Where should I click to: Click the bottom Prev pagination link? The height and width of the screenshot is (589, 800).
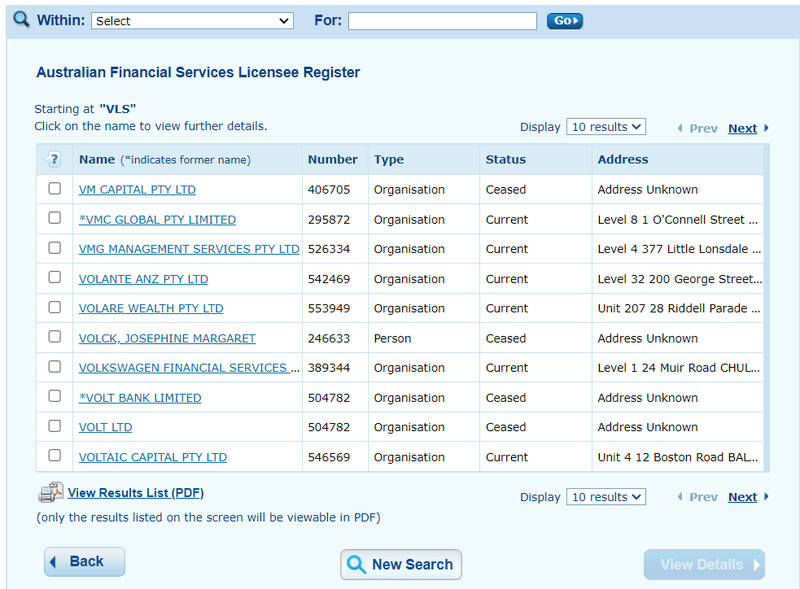pyautogui.click(x=703, y=497)
